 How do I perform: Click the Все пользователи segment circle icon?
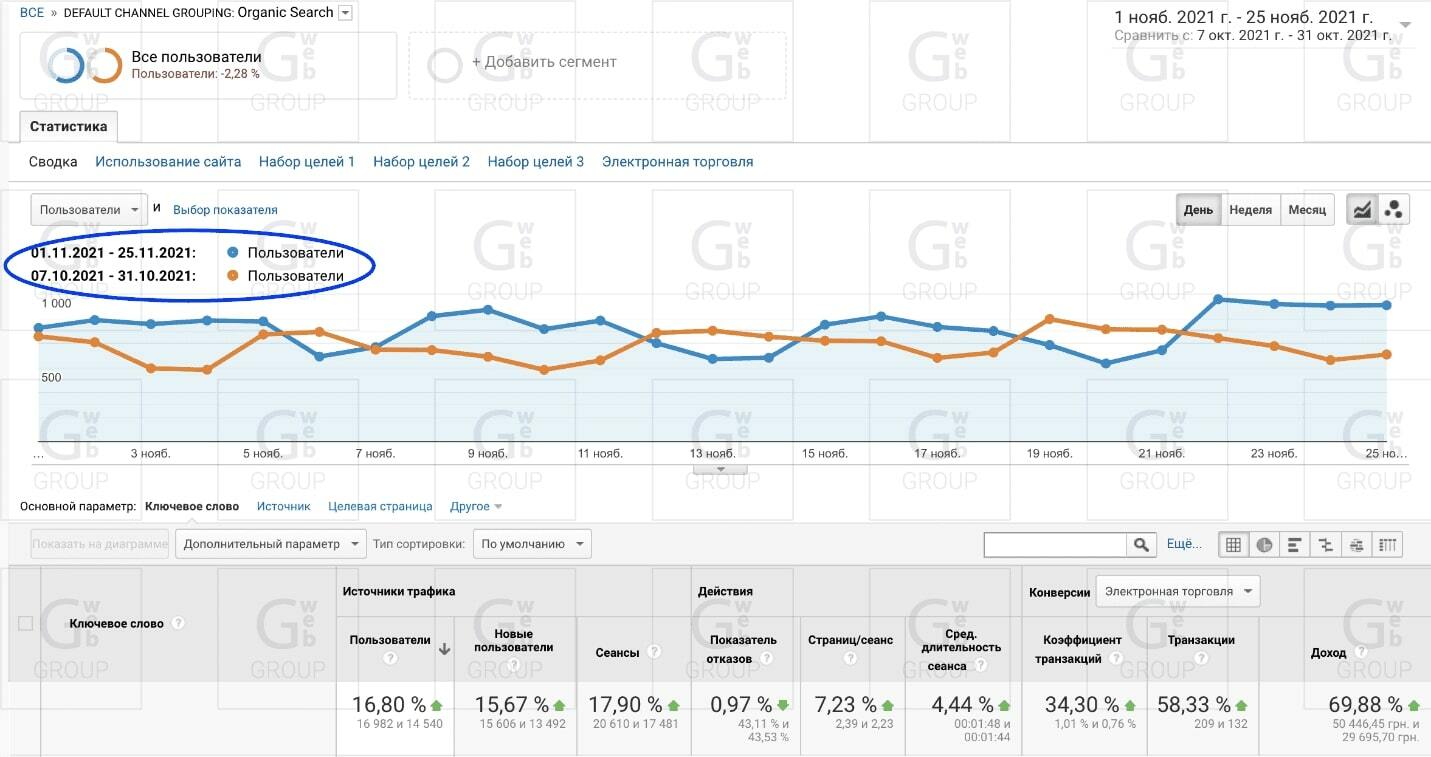(x=86, y=66)
